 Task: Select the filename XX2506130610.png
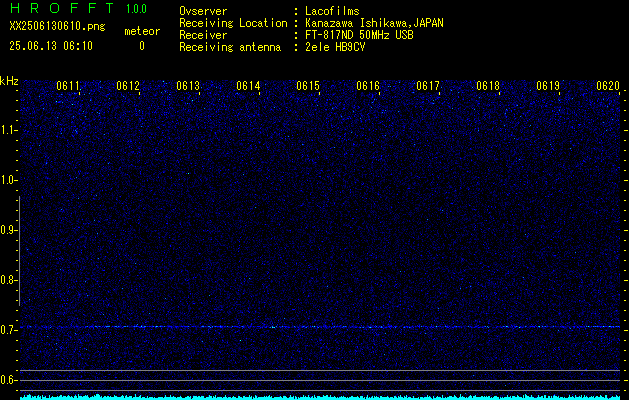pos(57,27)
